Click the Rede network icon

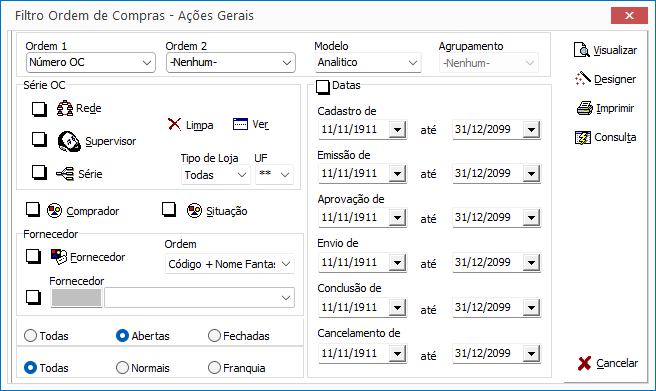65,108
